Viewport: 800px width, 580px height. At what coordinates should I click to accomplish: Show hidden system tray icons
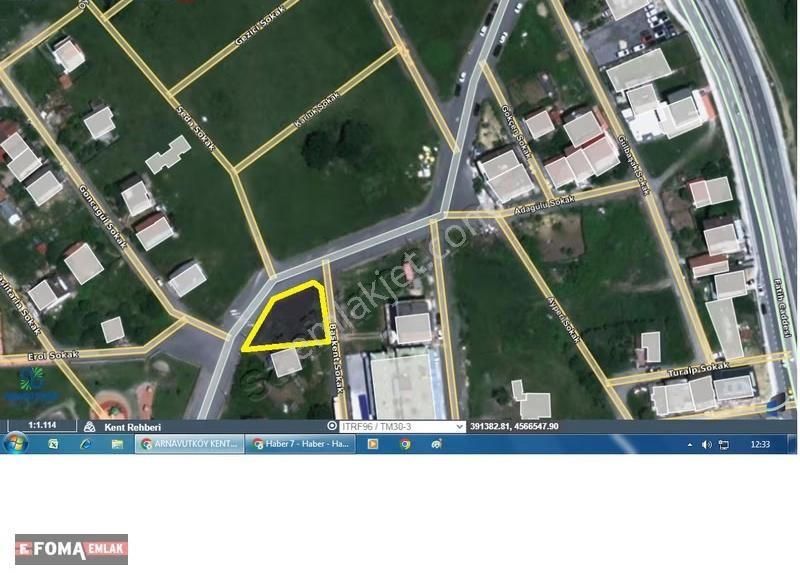coord(691,444)
